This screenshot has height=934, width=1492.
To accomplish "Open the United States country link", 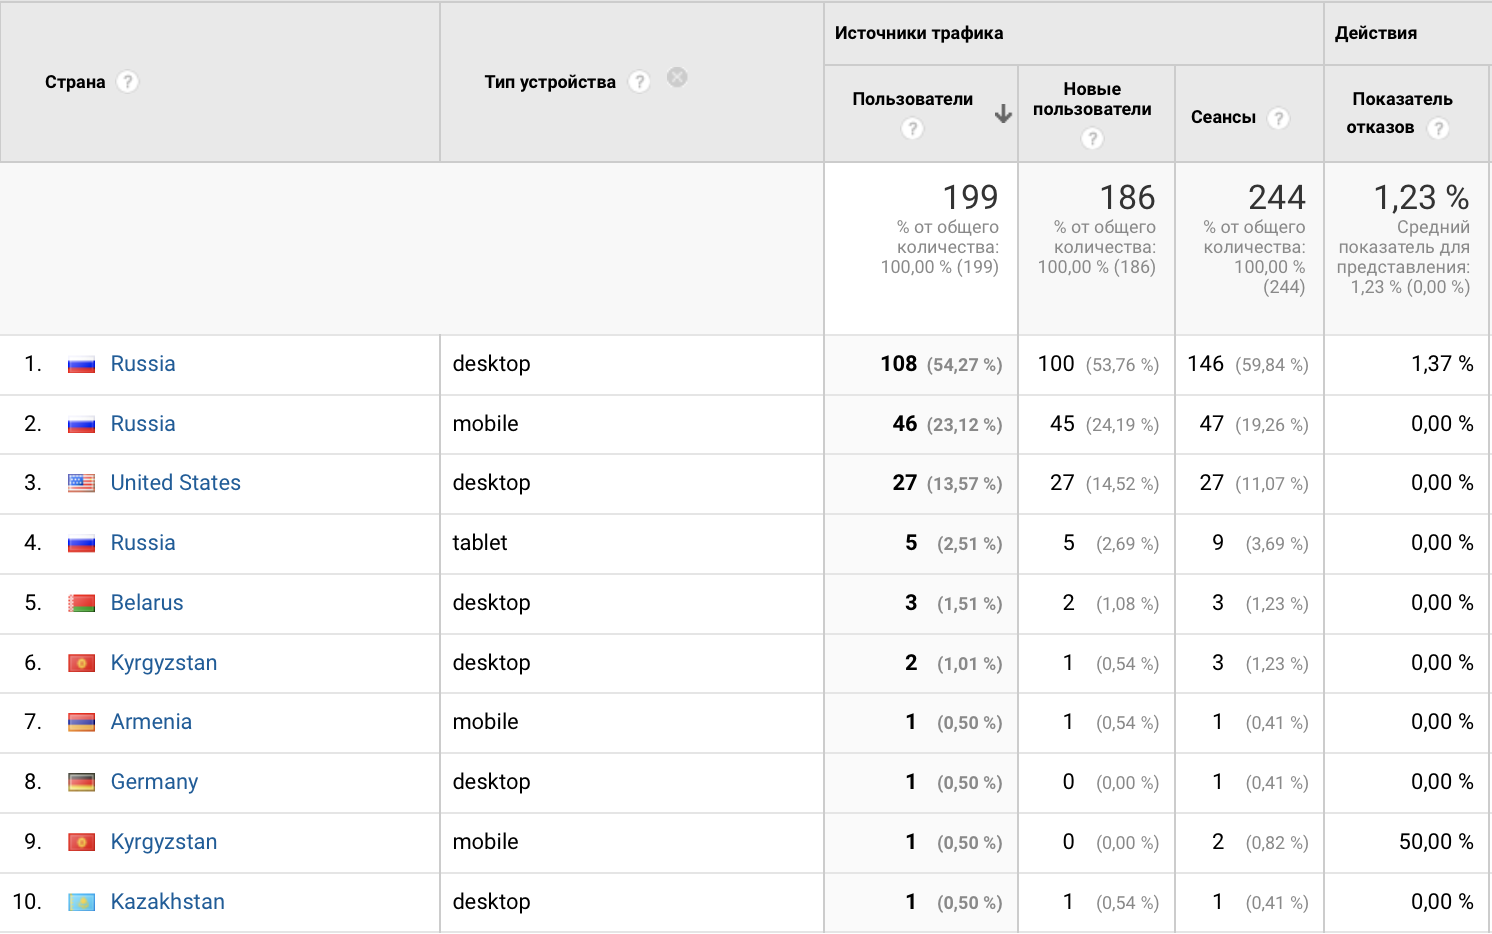I will tap(176, 483).
